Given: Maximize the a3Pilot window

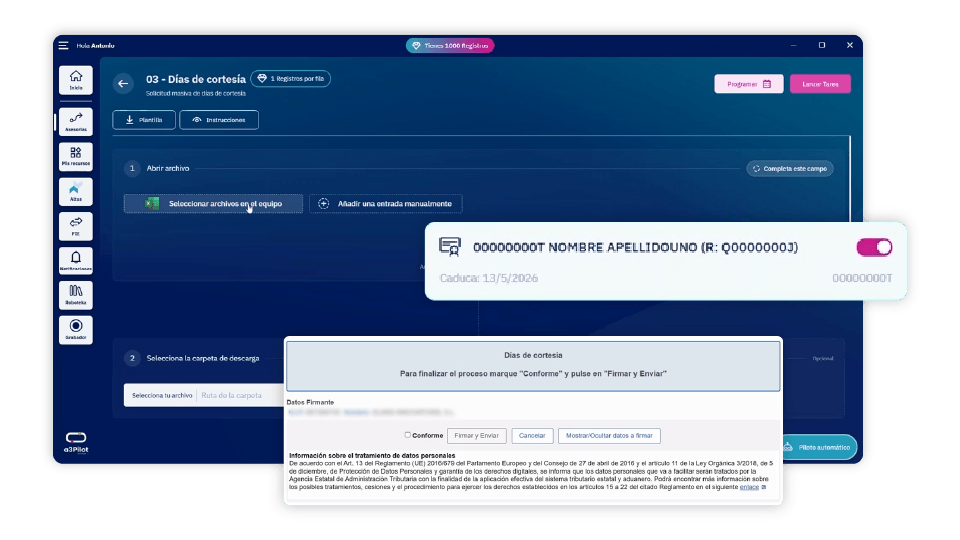Looking at the screenshot, I should [822, 45].
